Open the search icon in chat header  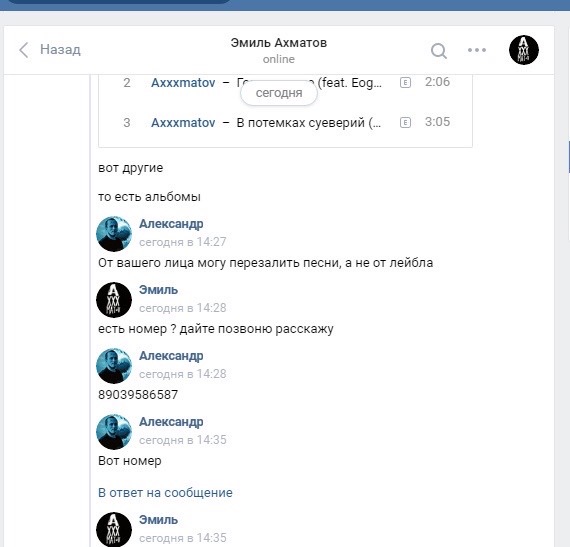[x=439, y=51]
